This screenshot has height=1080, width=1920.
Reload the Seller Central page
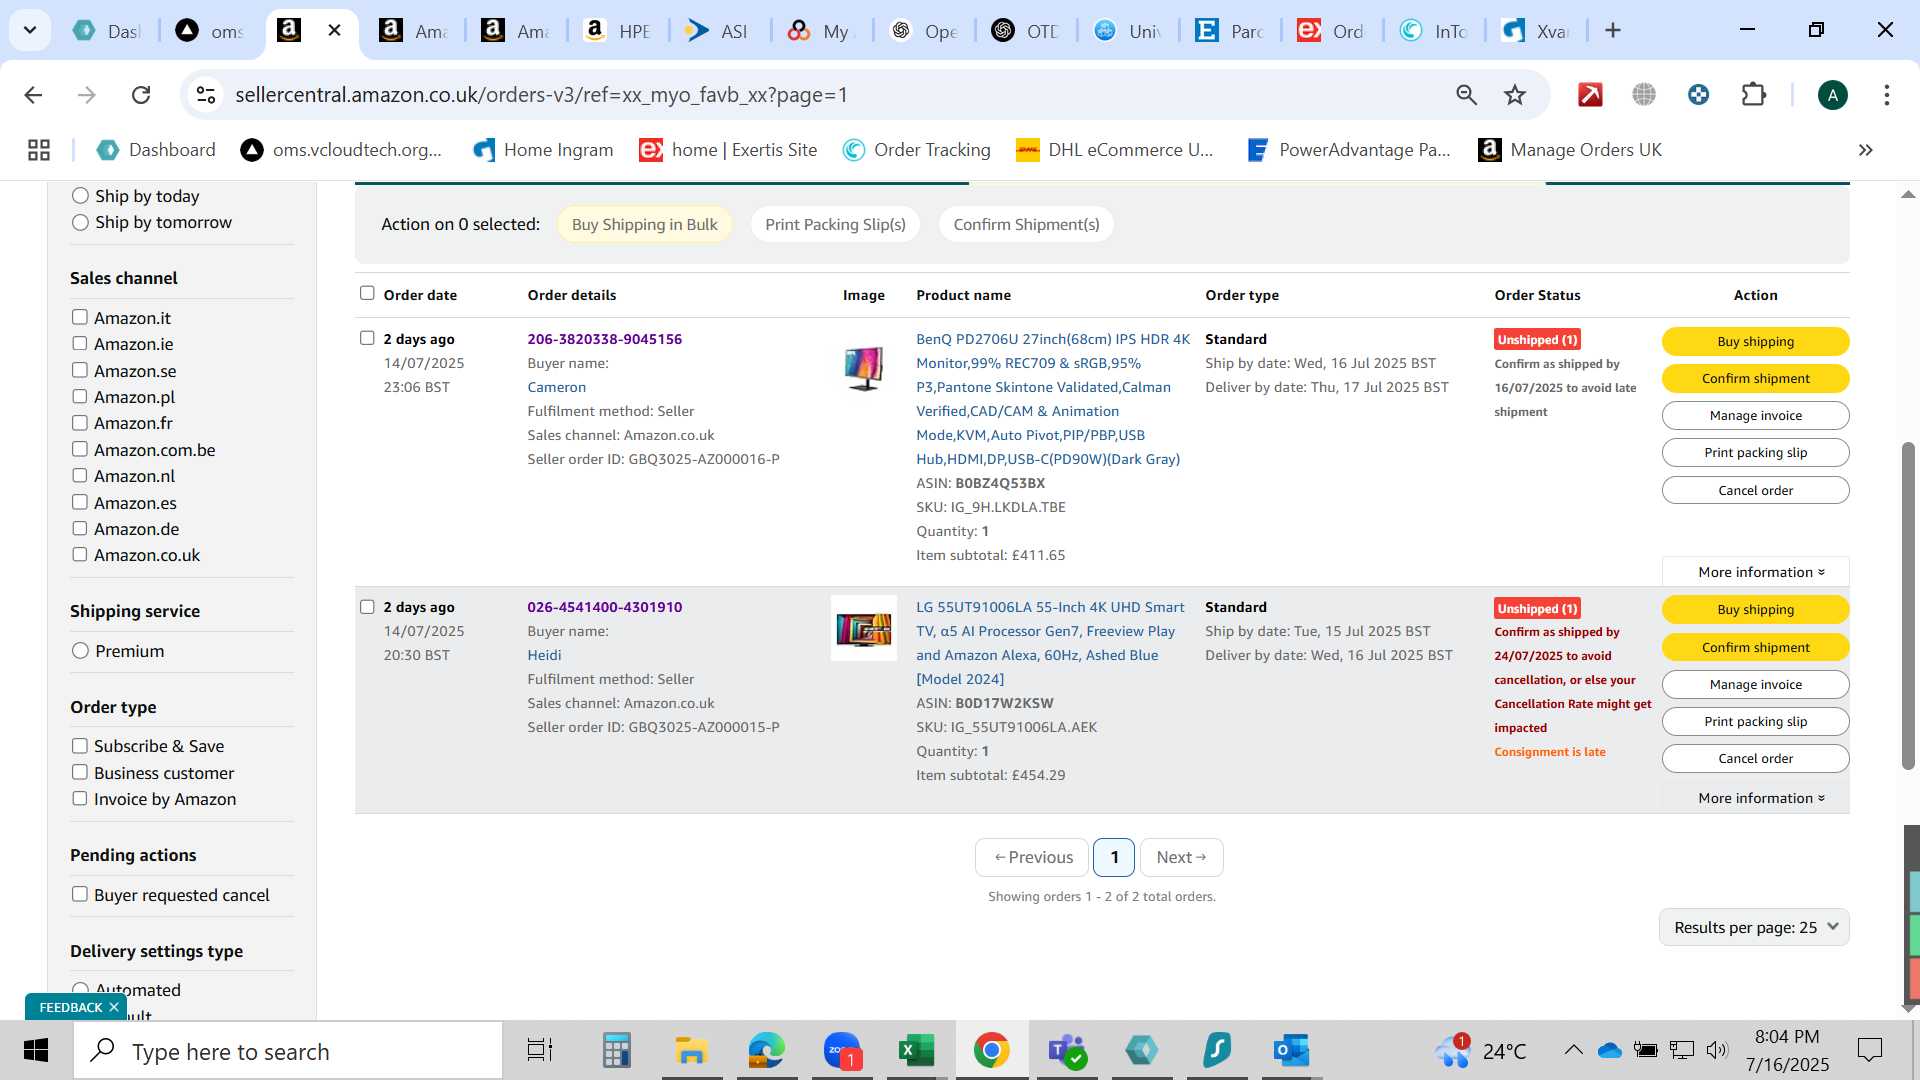coord(141,95)
